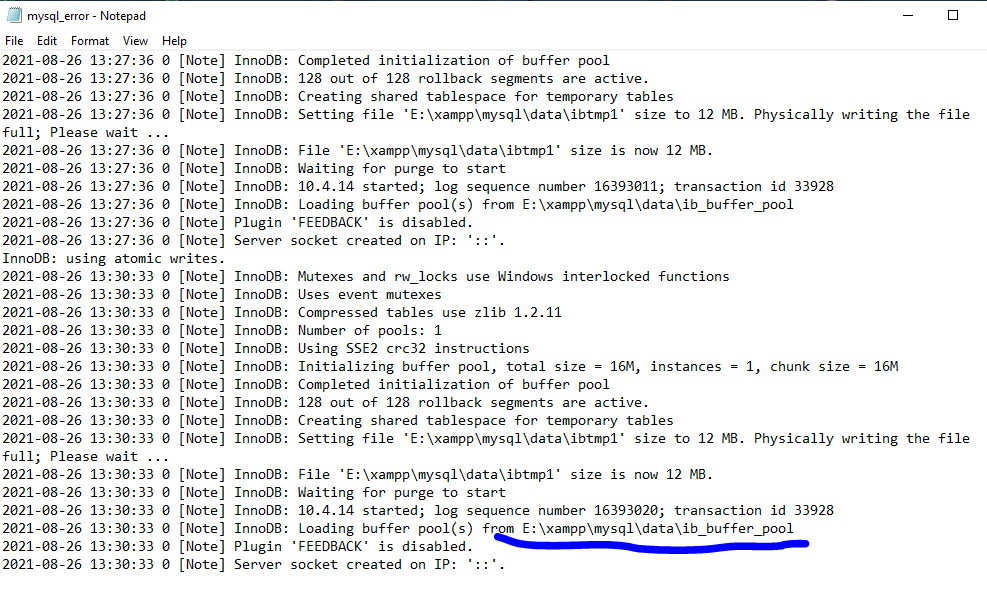Click the Notepad icon in title bar
Screen dimensions: 987x592
coord(14,16)
